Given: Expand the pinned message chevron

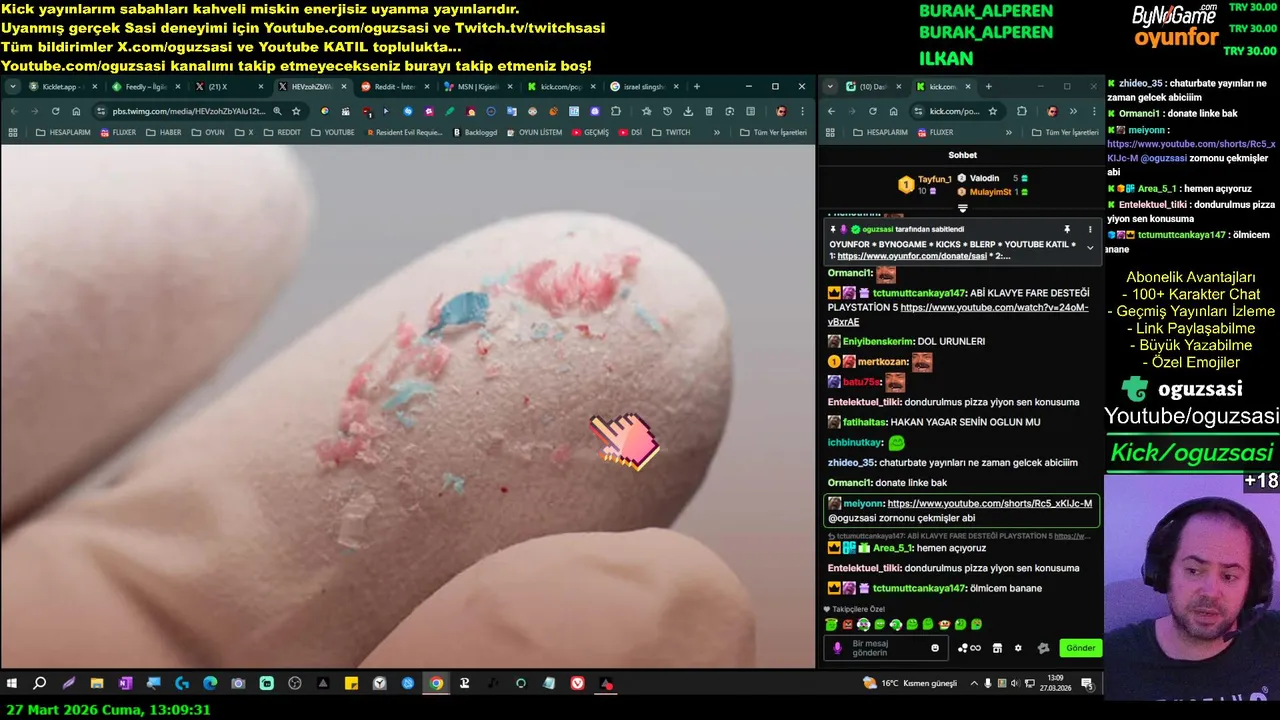Looking at the screenshot, I should tap(1090, 247).
